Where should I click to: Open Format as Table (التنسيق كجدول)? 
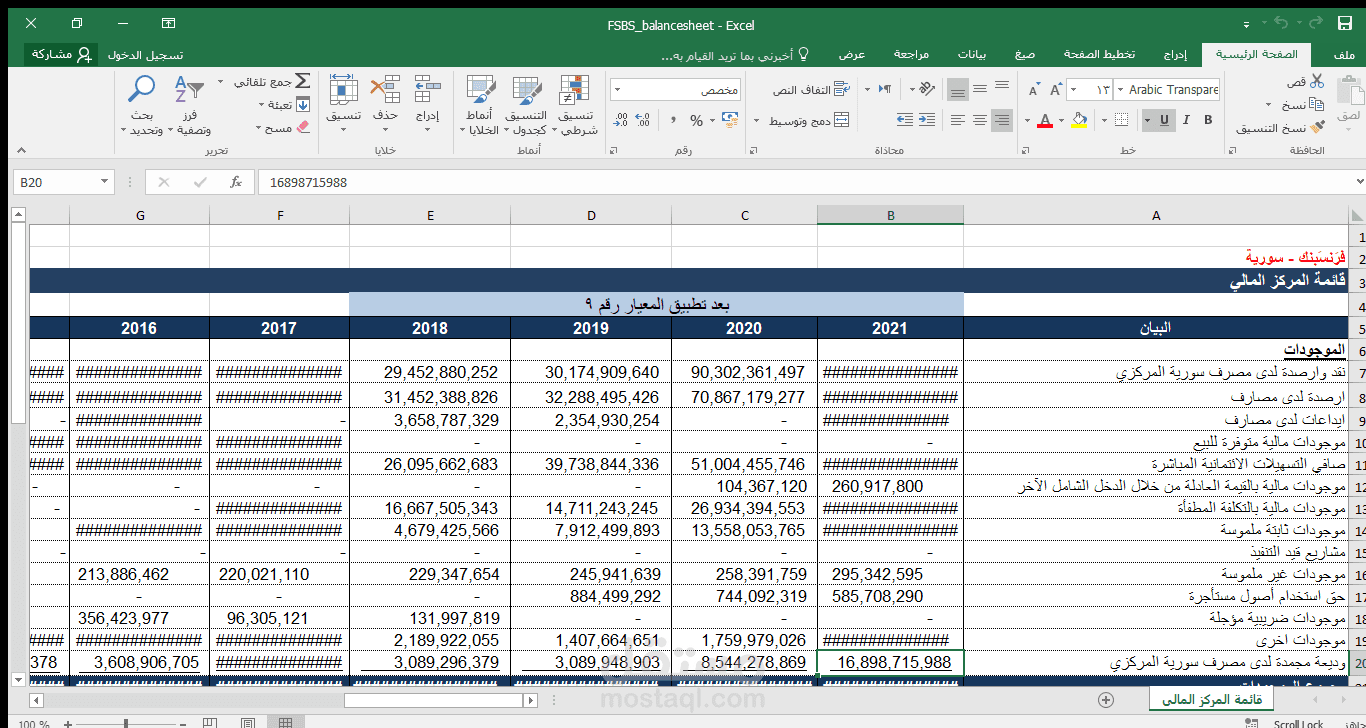(x=525, y=105)
